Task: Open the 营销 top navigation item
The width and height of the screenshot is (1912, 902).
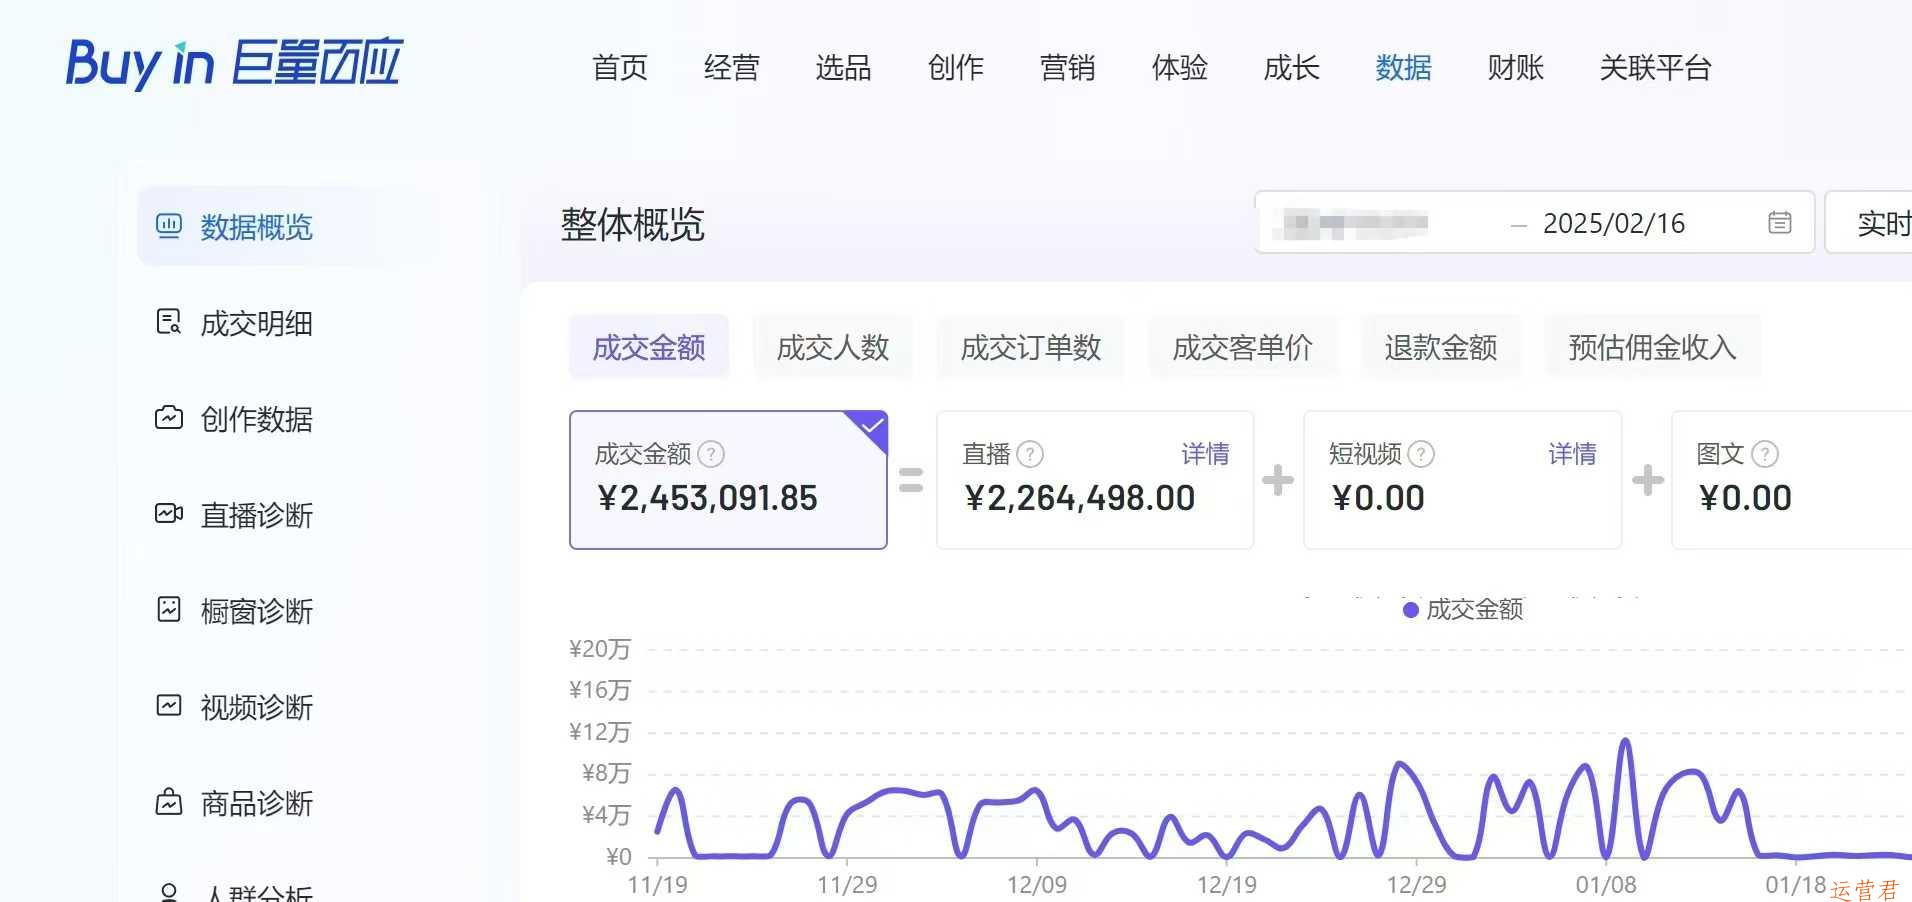Action: point(1068,68)
